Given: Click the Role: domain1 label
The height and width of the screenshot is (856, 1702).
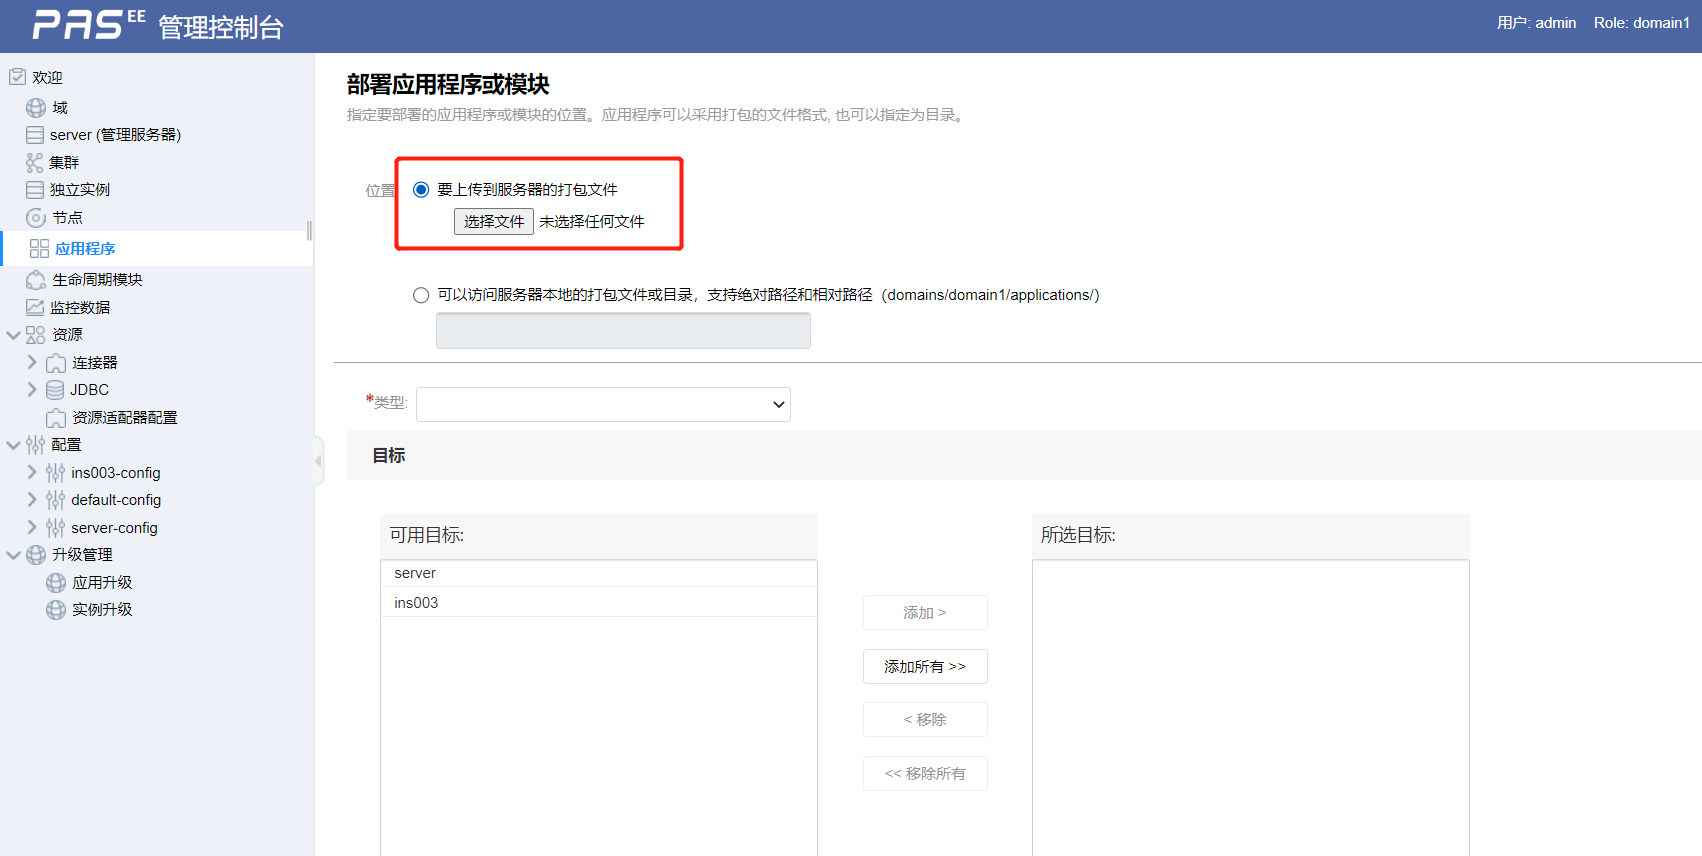Looking at the screenshot, I should click(1642, 23).
